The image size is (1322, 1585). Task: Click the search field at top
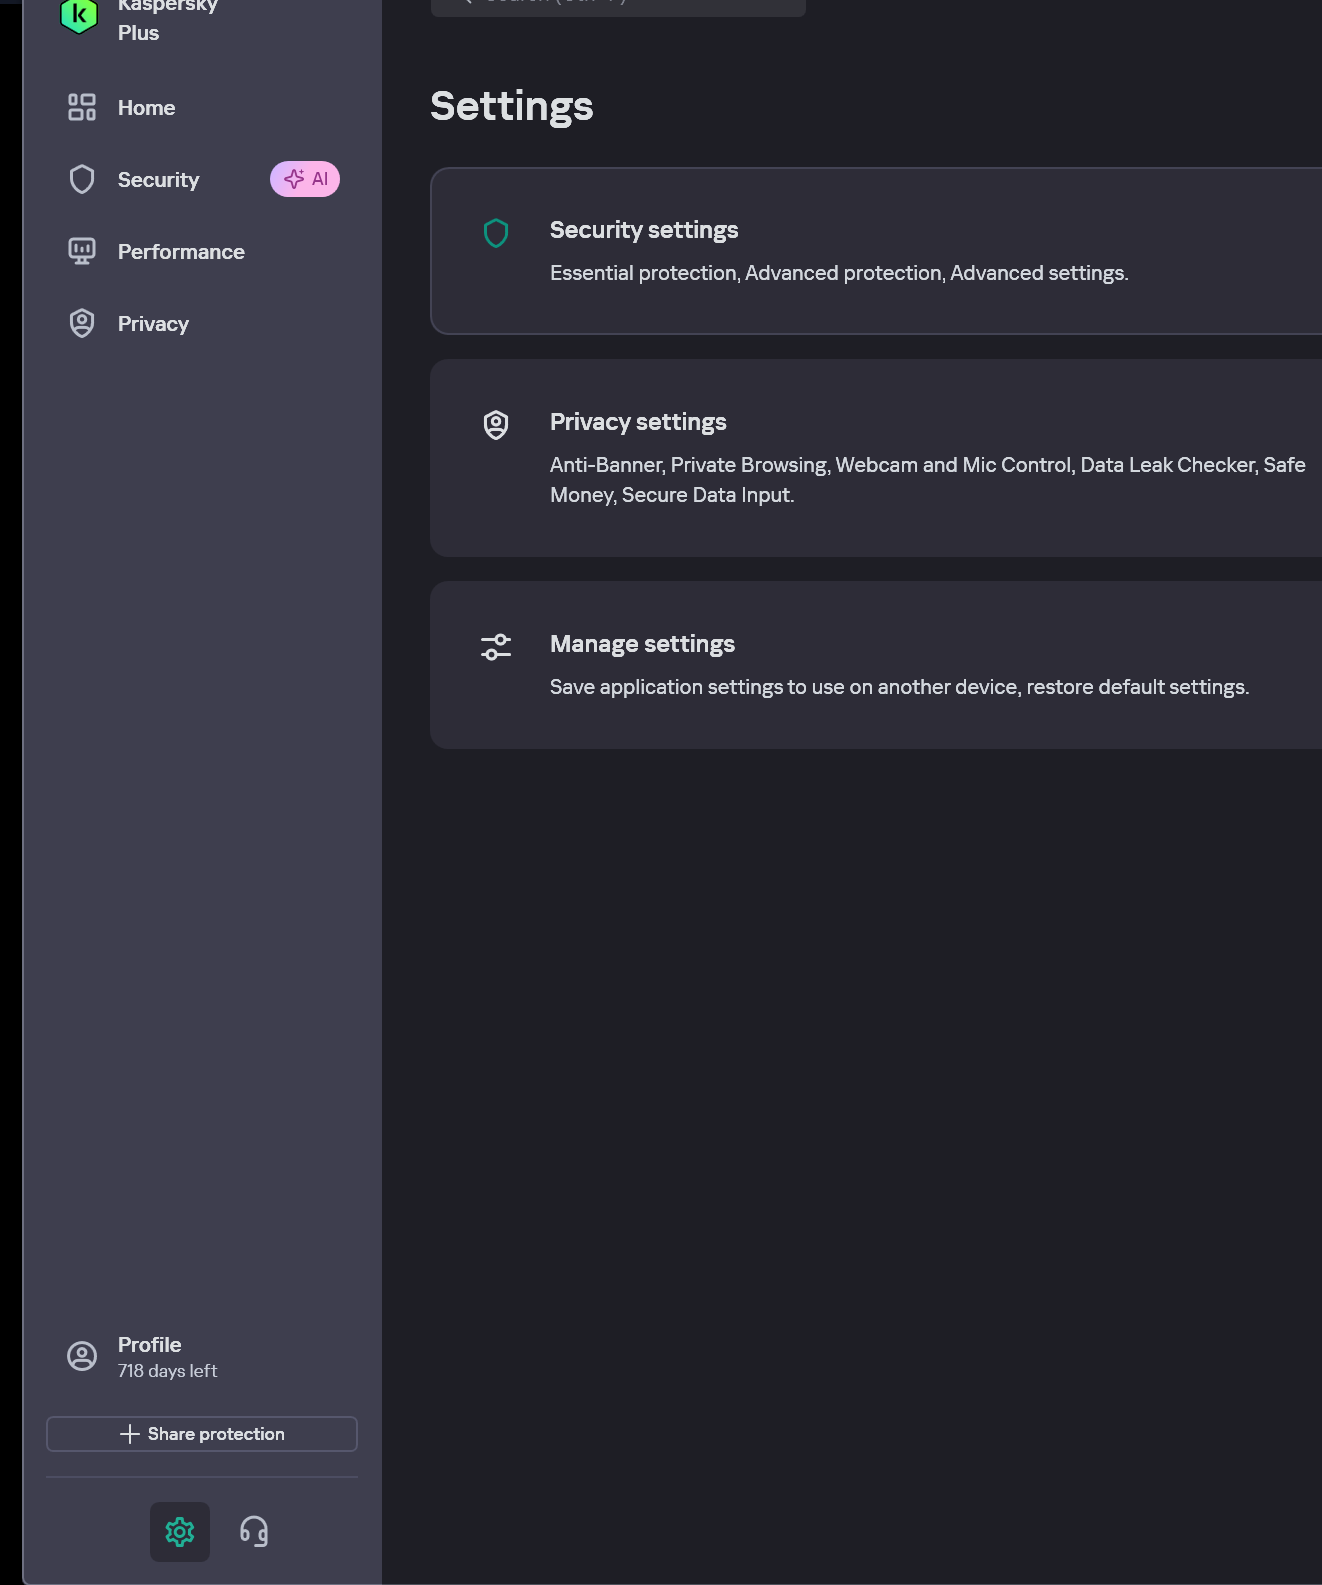click(618, 5)
